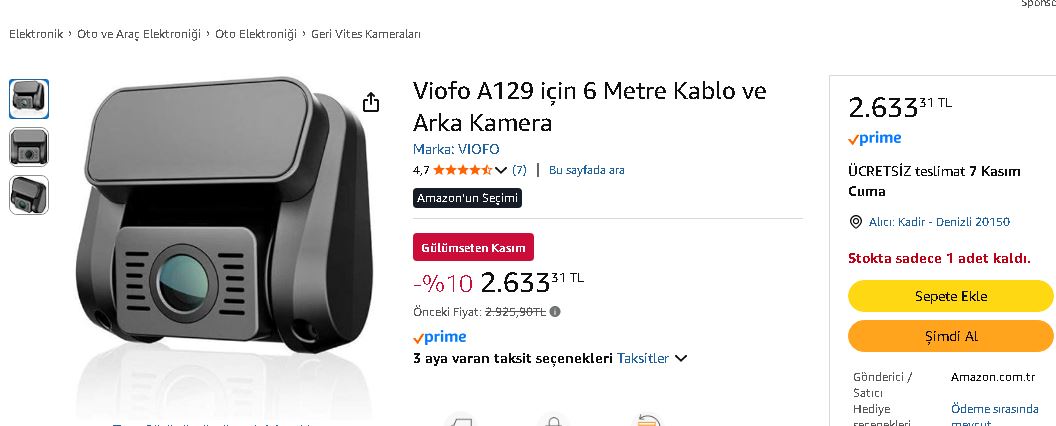Open Geri Vites Kameraları breadcrumb

point(366,34)
